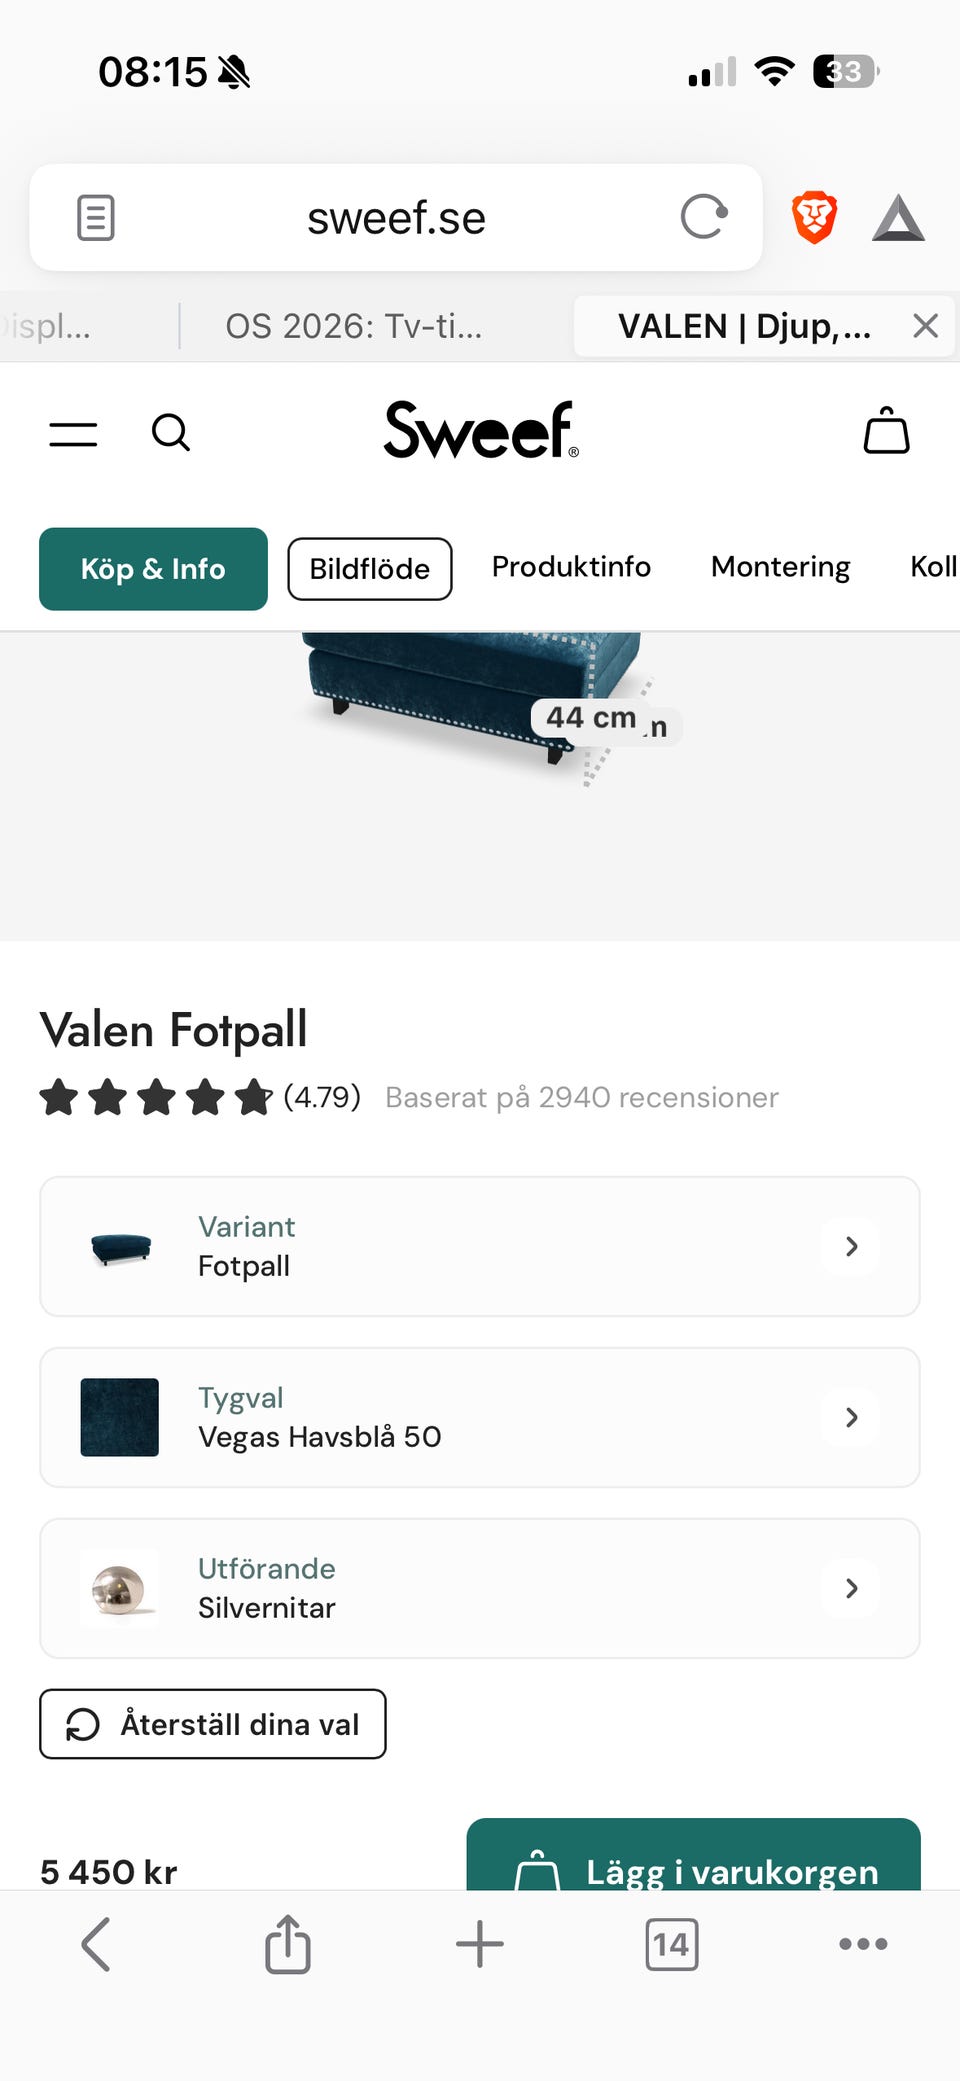The image size is (960, 2081).
Task: Open the hamburger menu
Action: [x=73, y=434]
